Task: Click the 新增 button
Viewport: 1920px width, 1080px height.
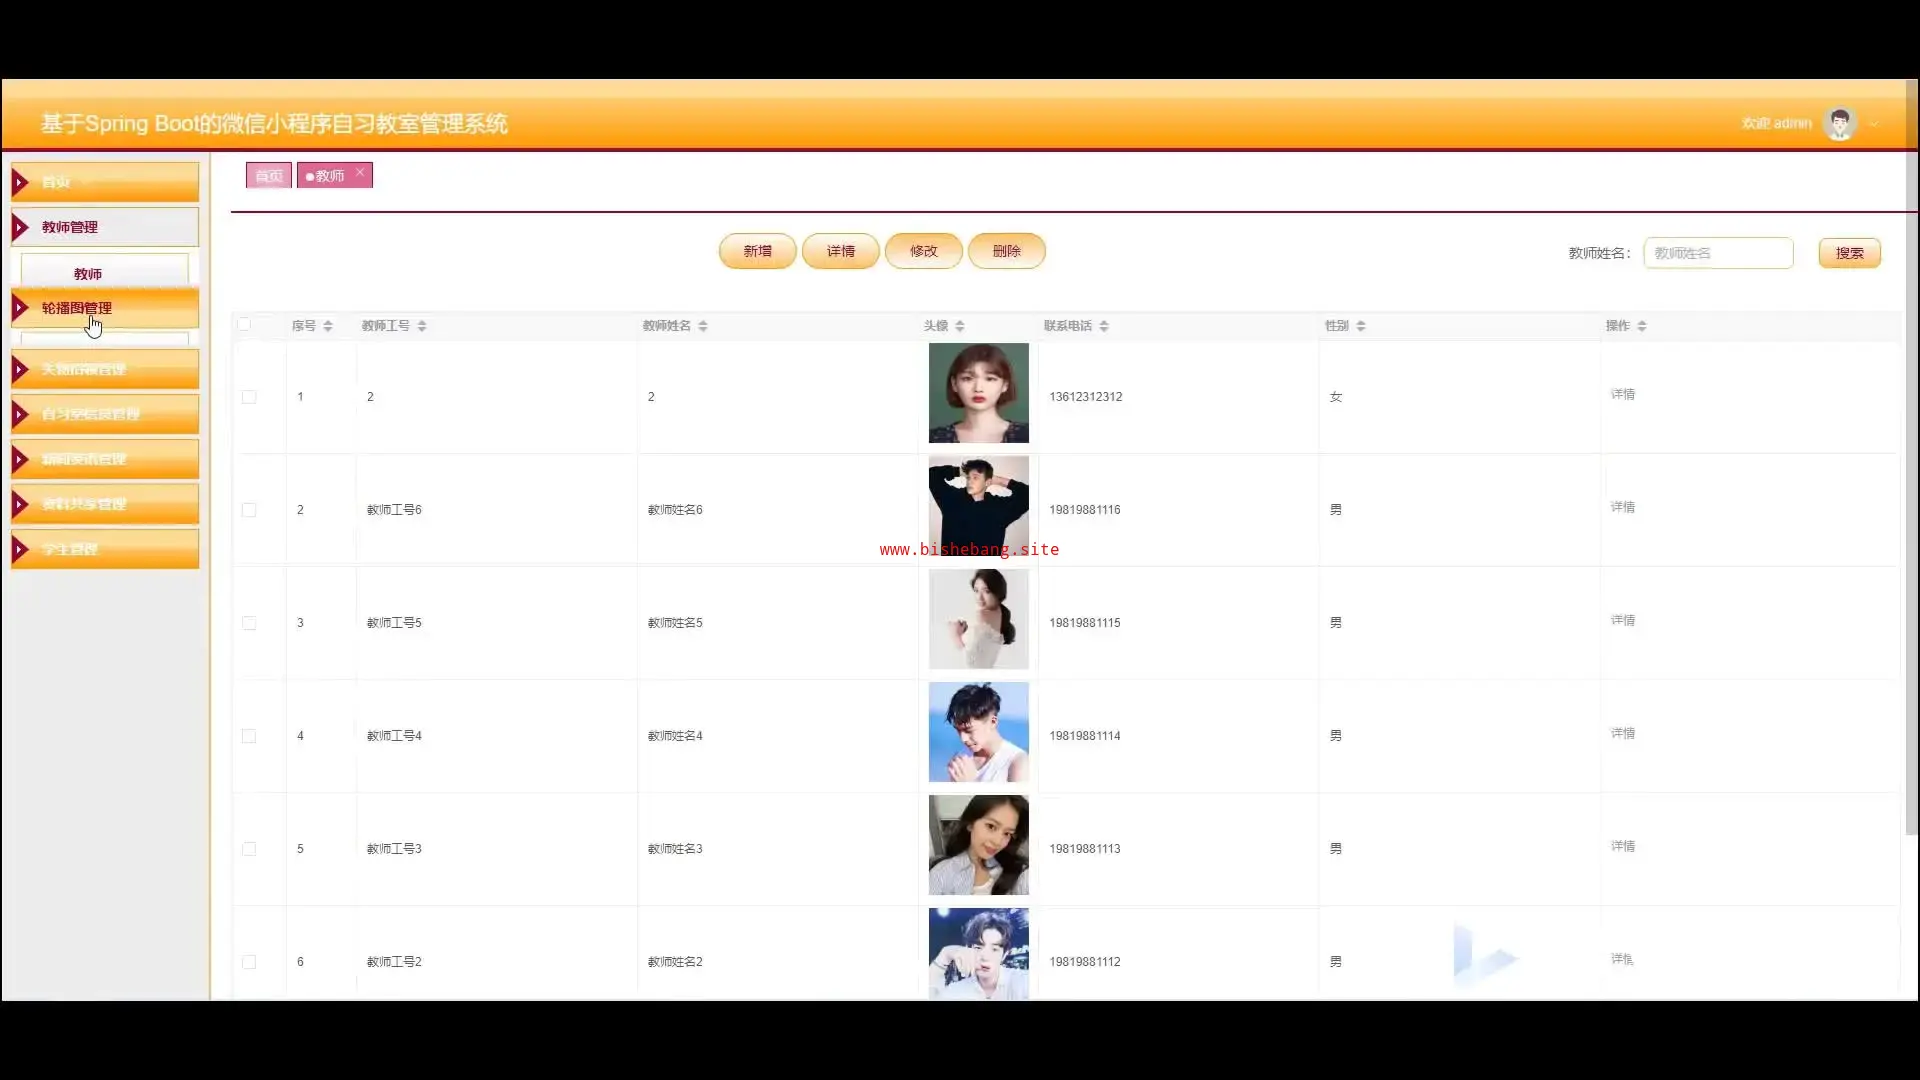Action: [757, 251]
